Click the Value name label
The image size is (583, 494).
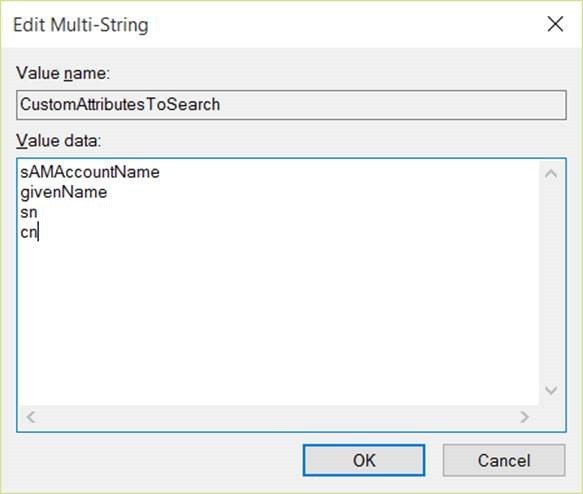coord(63,73)
